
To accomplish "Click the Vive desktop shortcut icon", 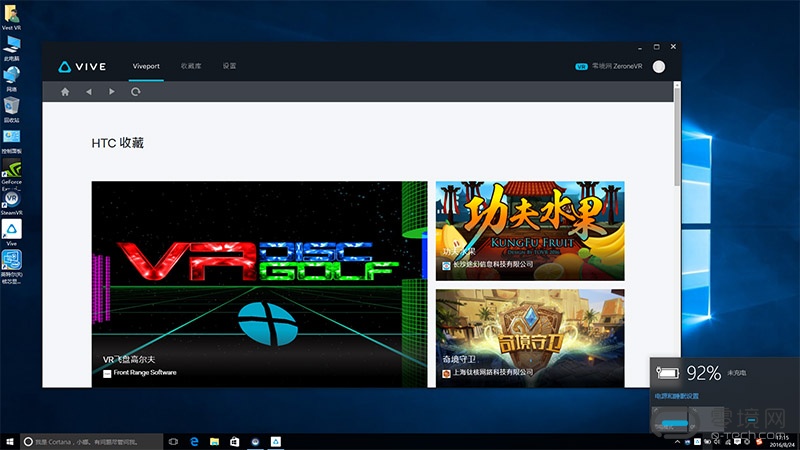I will (12, 230).
